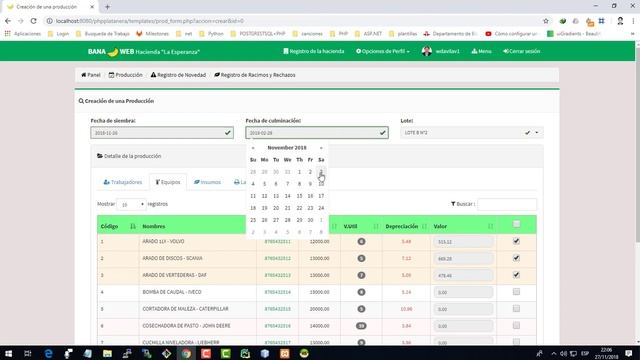Open the notification center icon
Screen dimensions: 640x360
[629, 353]
